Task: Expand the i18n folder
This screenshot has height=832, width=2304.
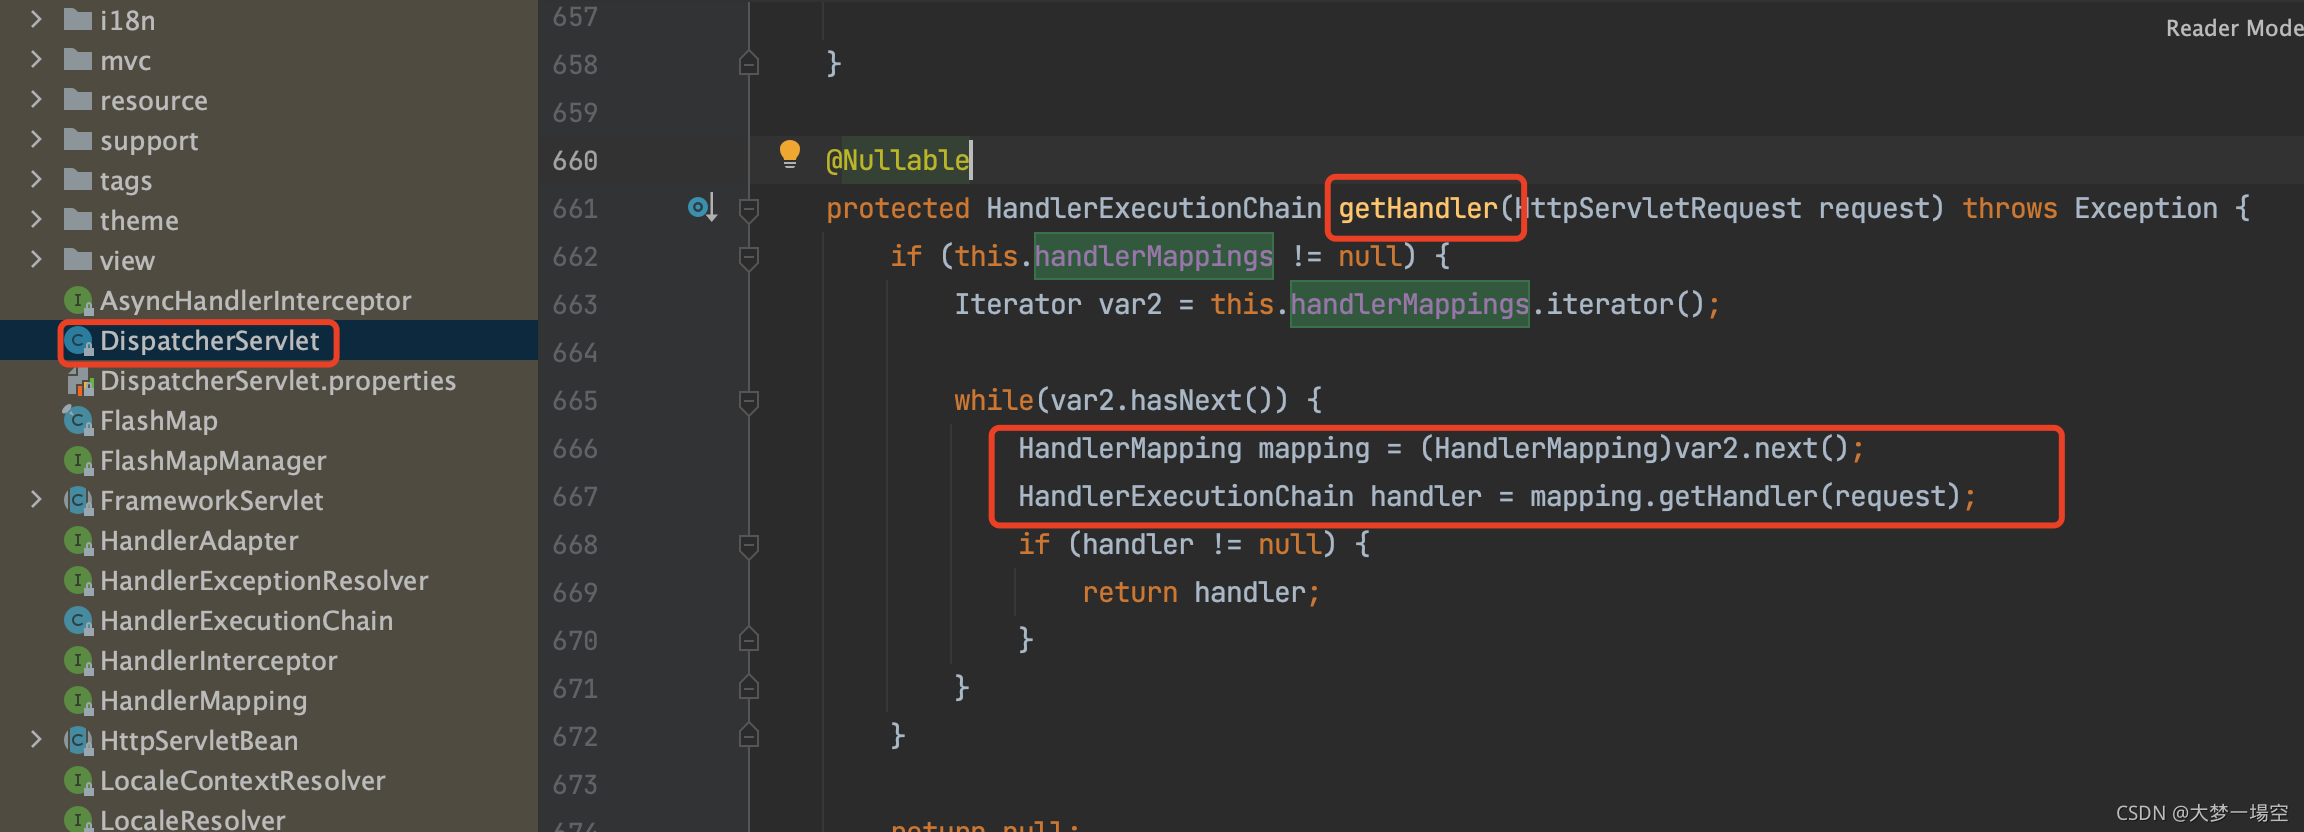Action: (x=36, y=19)
